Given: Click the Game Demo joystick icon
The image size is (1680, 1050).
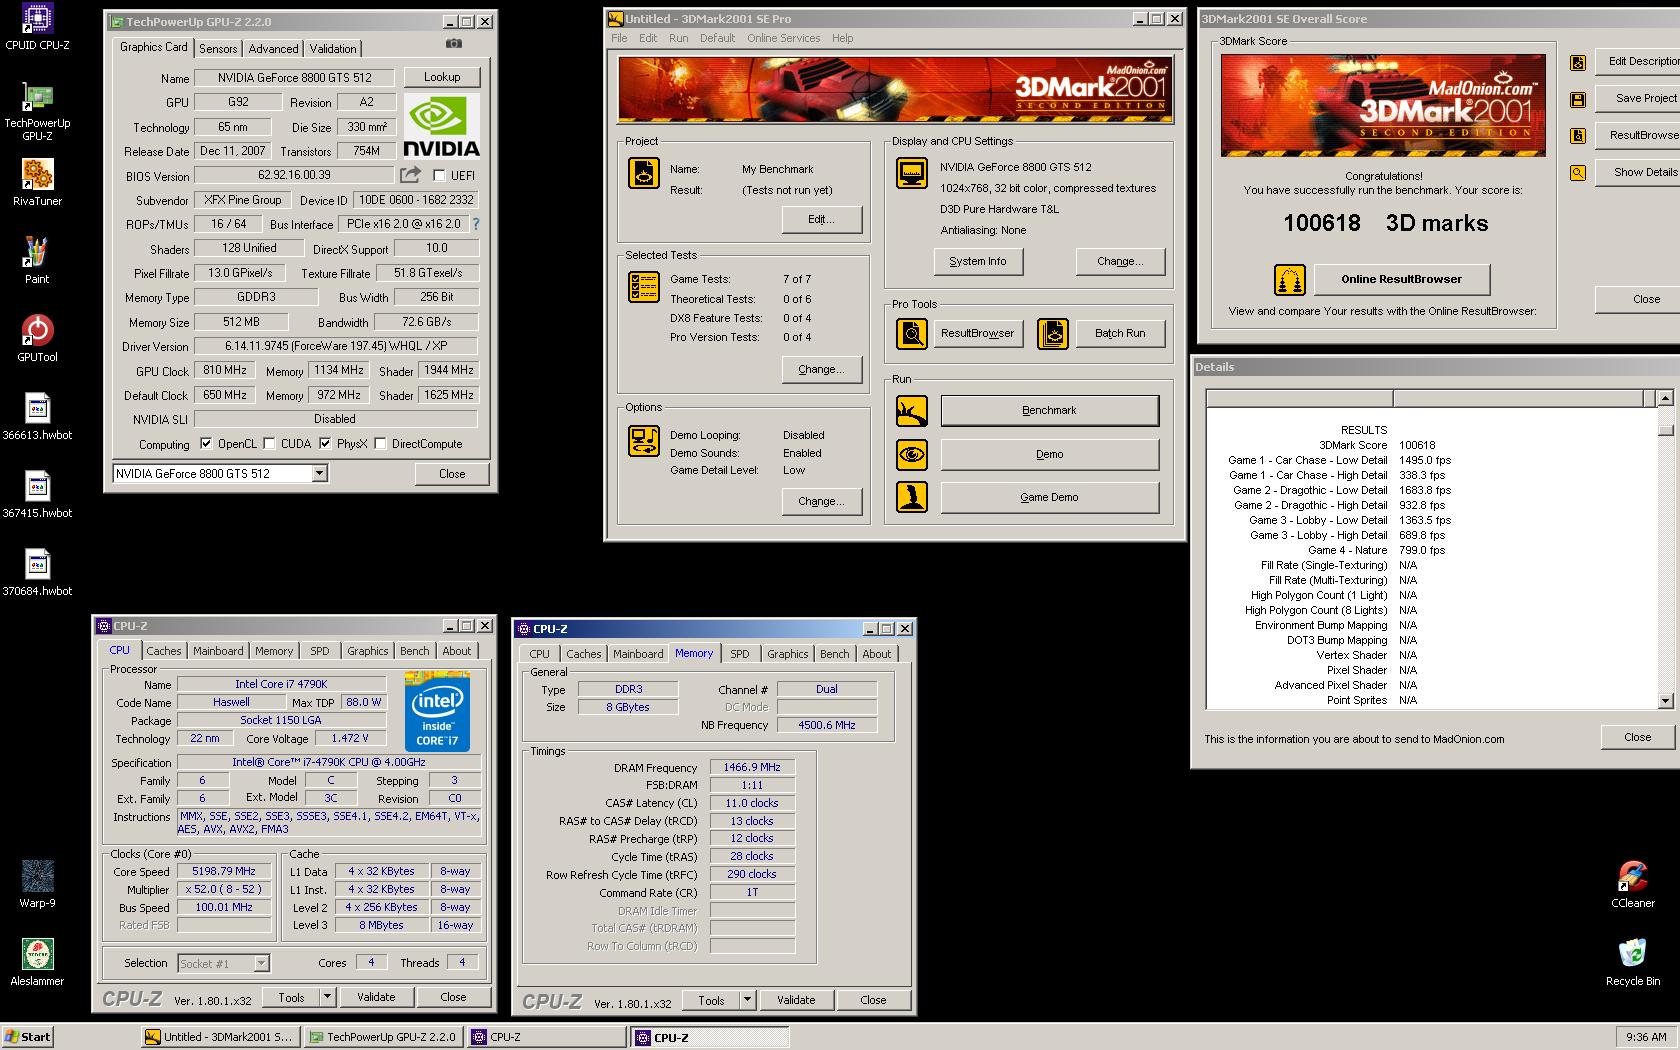Looking at the screenshot, I should [911, 497].
